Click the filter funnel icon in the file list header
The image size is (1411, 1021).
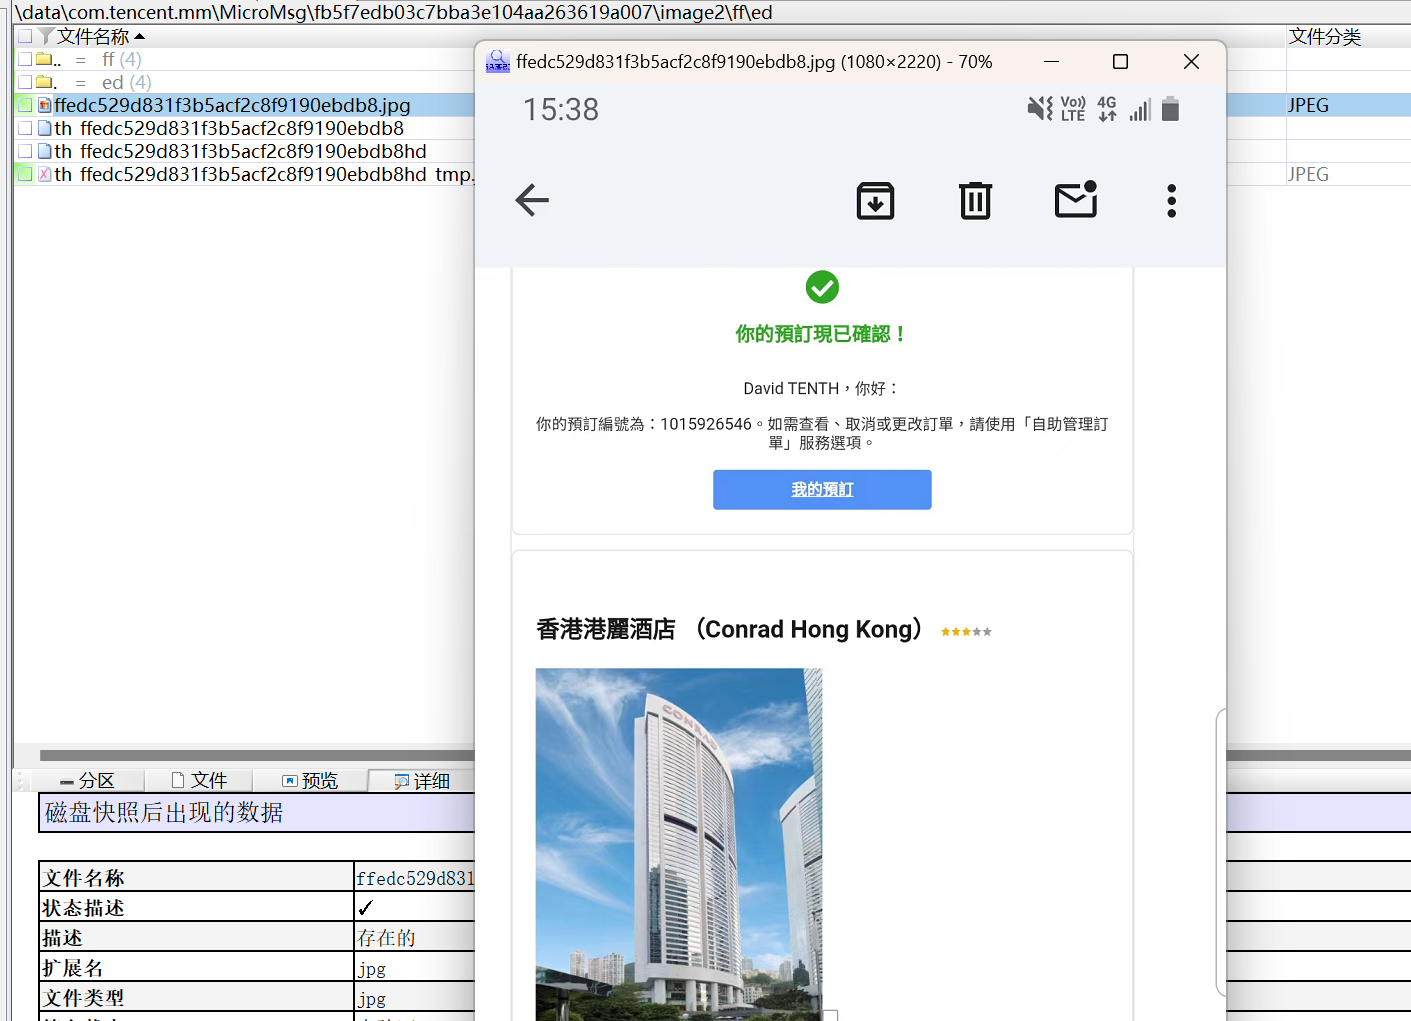[x=45, y=36]
